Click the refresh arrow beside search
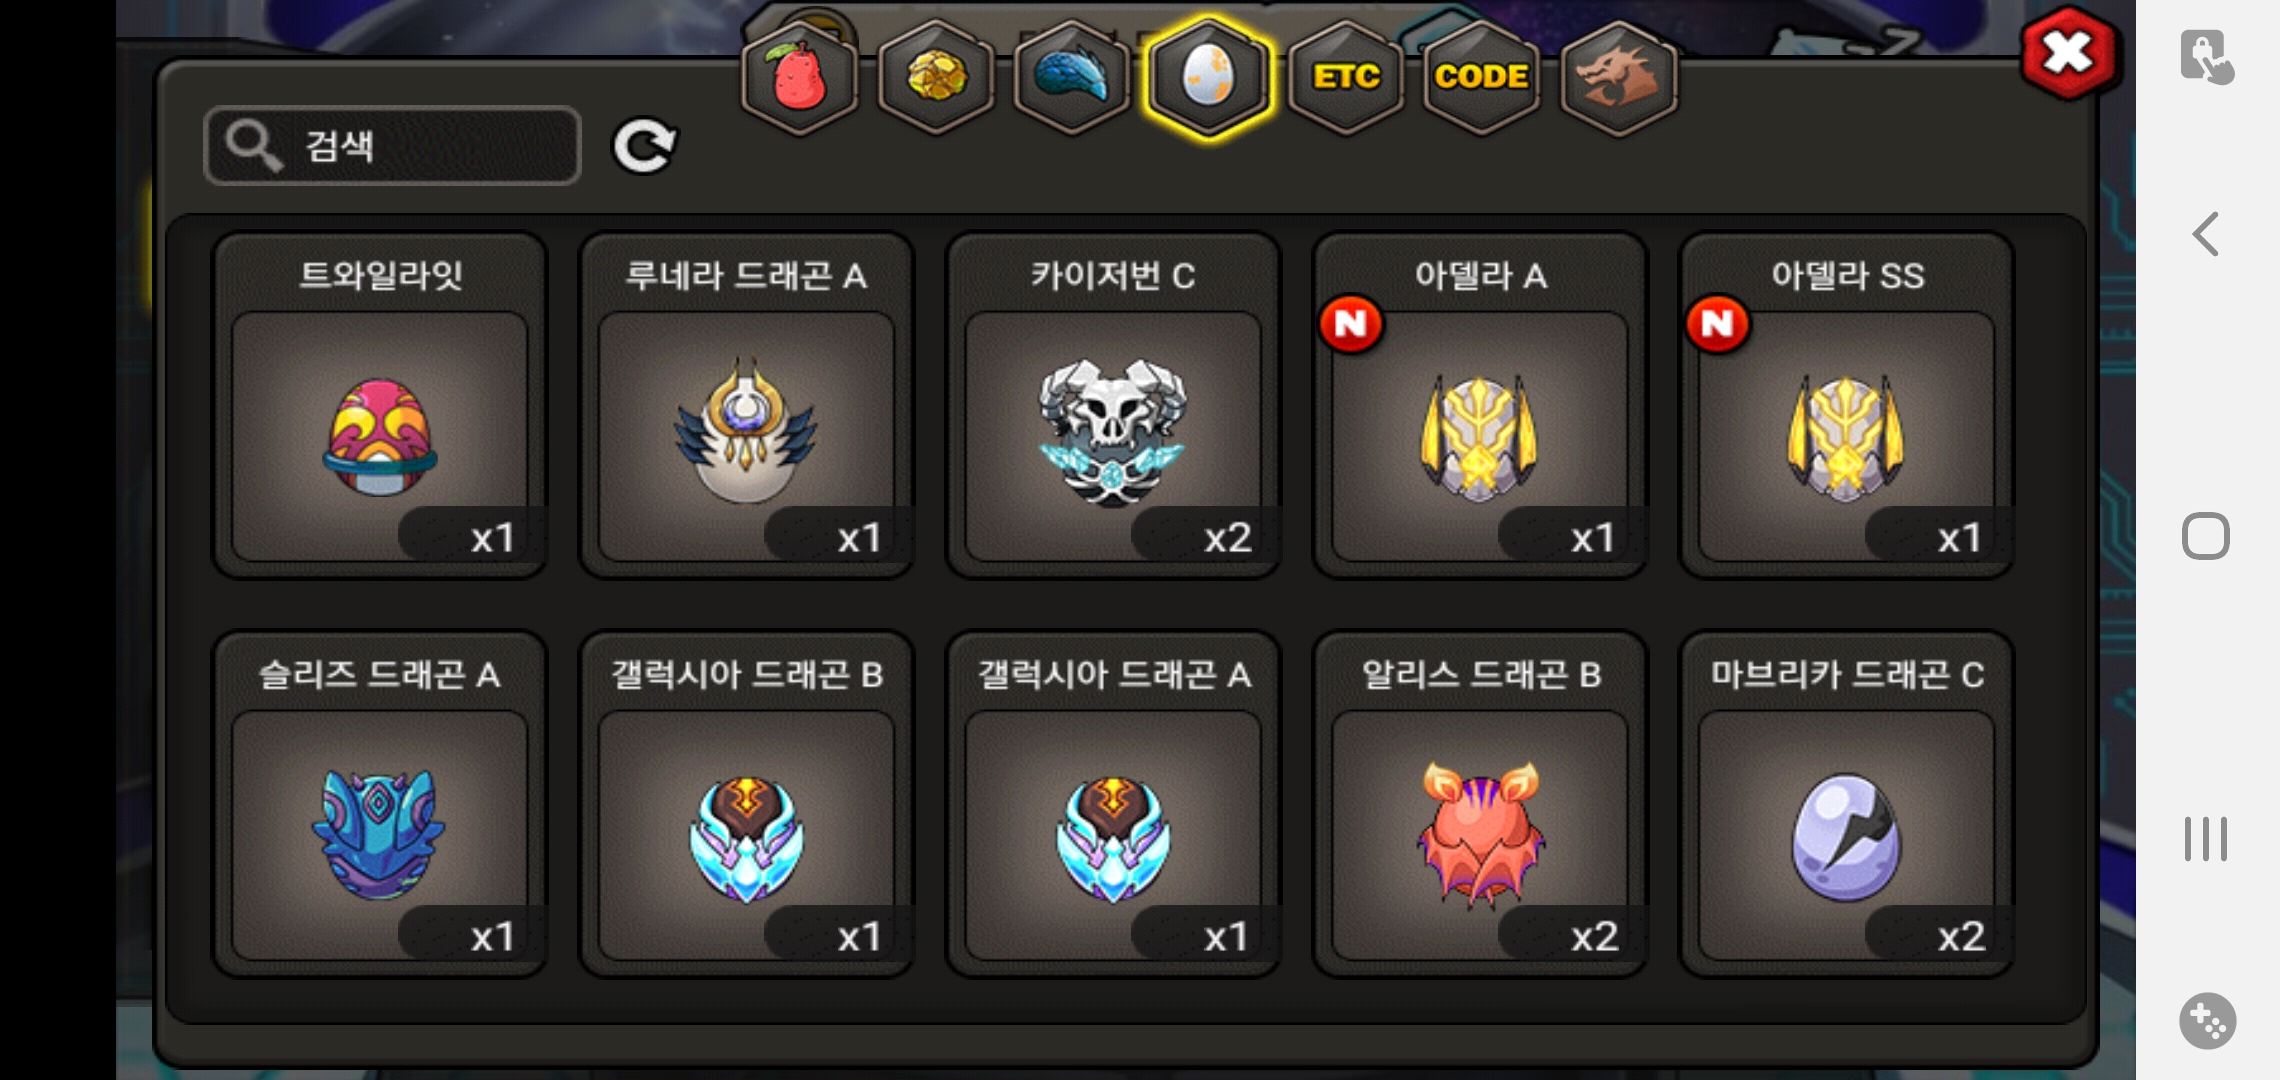Image resolution: width=2280 pixels, height=1080 pixels. click(x=644, y=146)
